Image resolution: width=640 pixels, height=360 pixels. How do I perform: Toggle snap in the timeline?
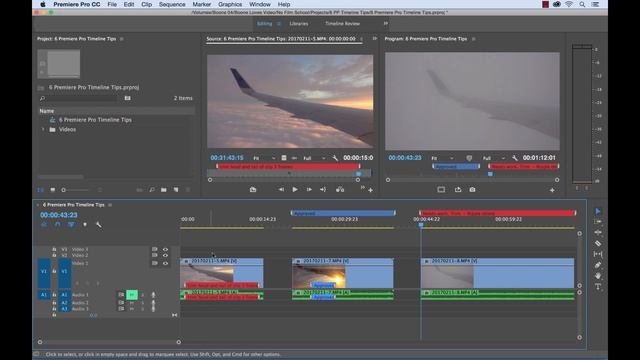click(58, 224)
